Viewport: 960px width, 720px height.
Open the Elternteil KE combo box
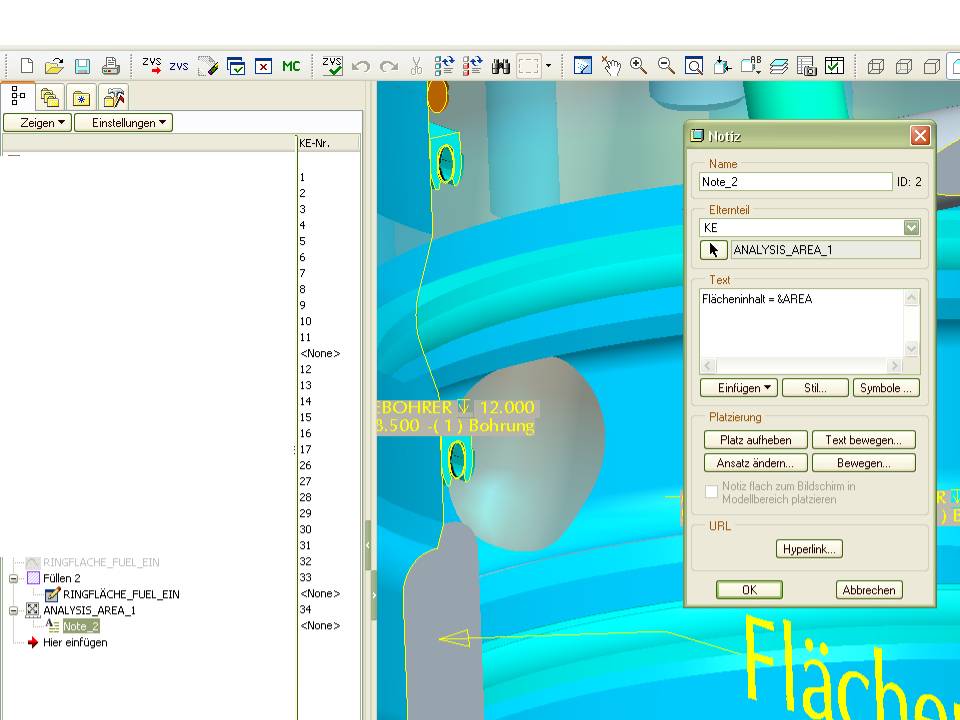coord(809,227)
